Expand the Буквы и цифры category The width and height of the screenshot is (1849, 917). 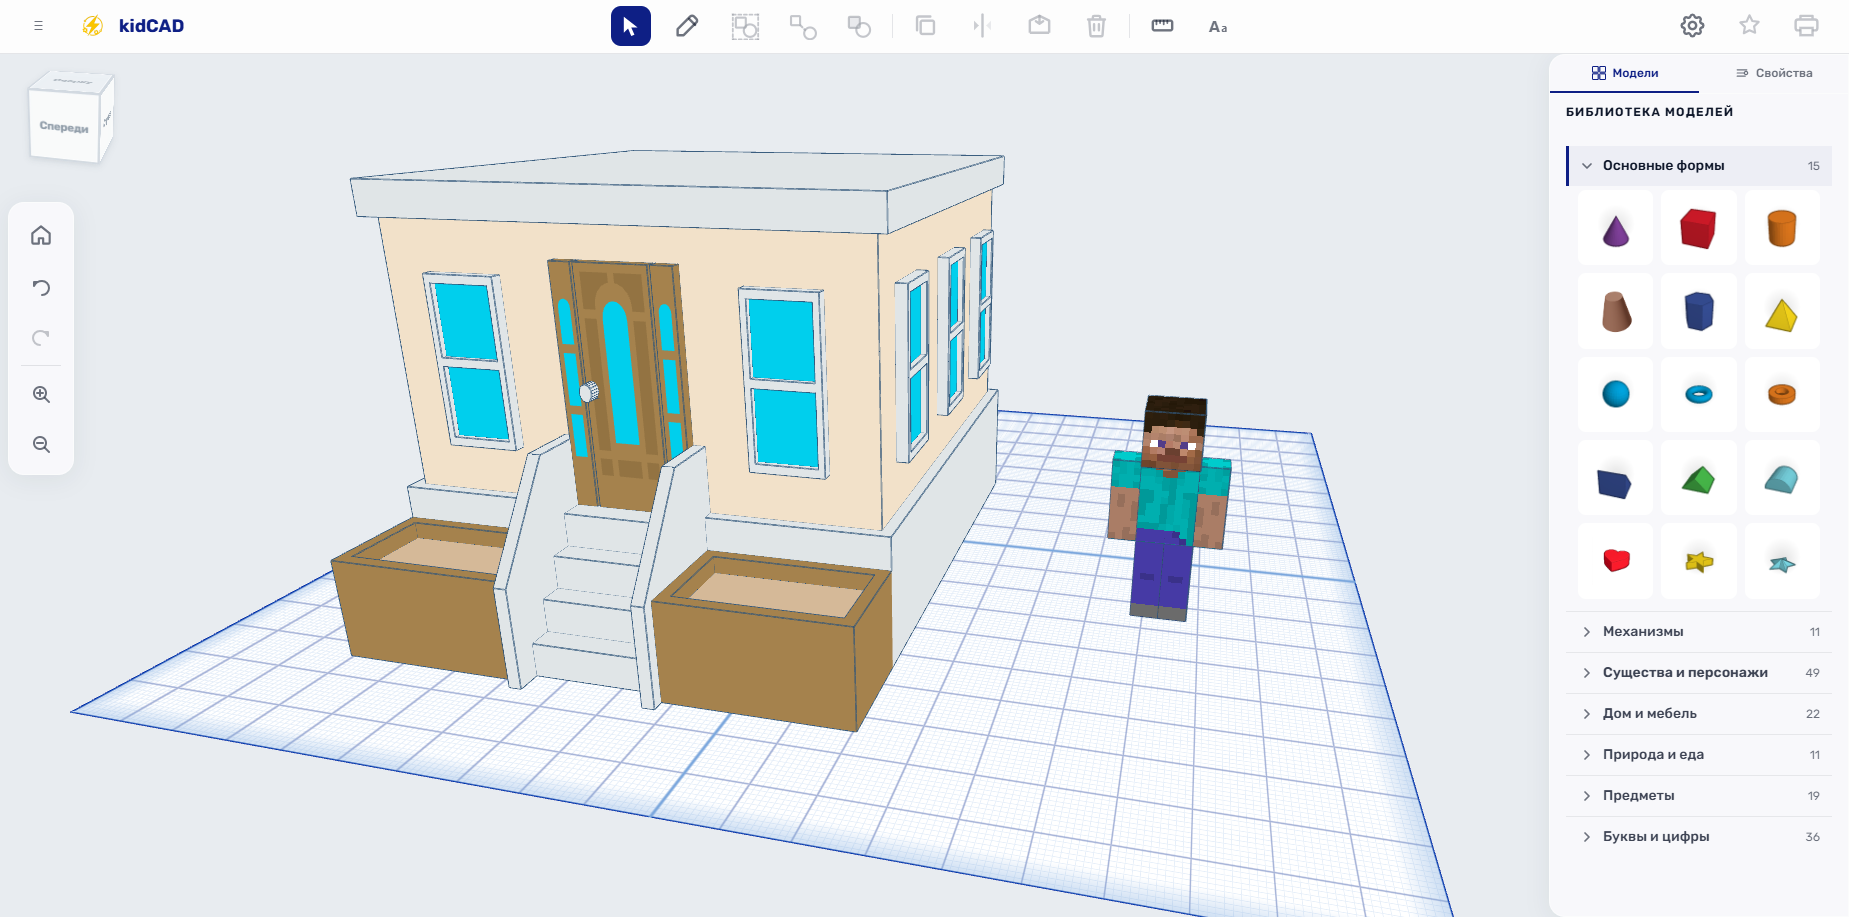[1699, 837]
